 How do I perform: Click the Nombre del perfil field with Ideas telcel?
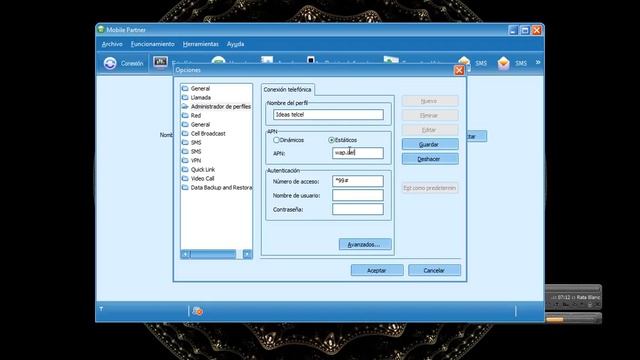tap(329, 115)
